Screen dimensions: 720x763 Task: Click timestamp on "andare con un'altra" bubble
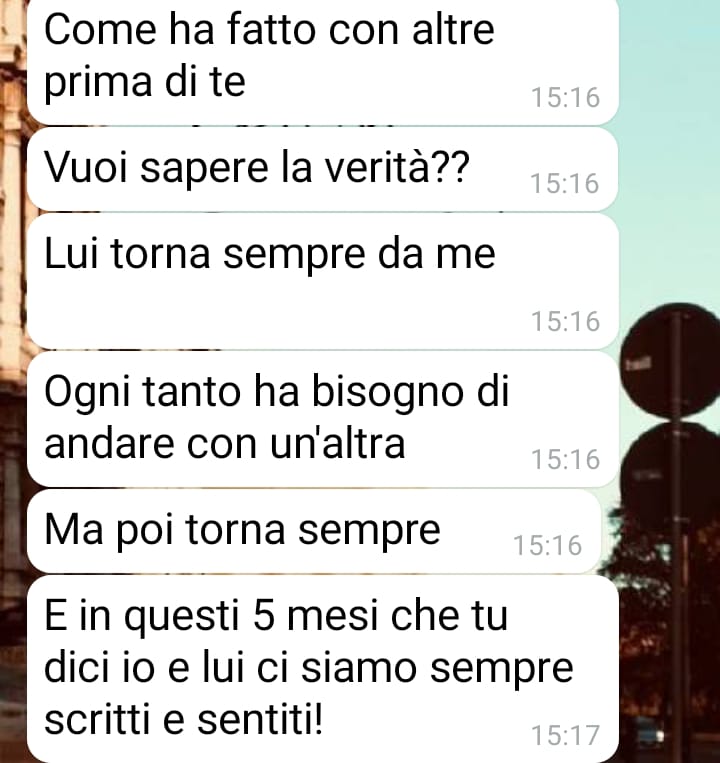click(x=565, y=459)
